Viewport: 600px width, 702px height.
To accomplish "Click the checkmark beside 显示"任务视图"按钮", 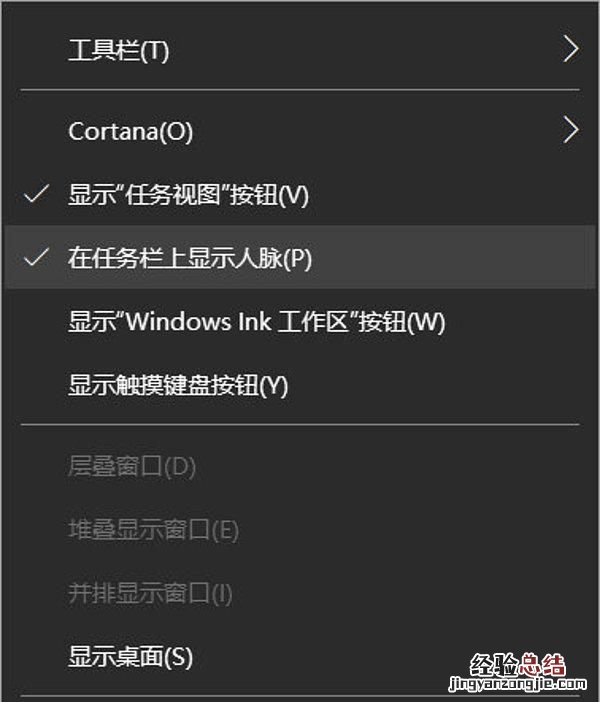I will tap(37, 194).
